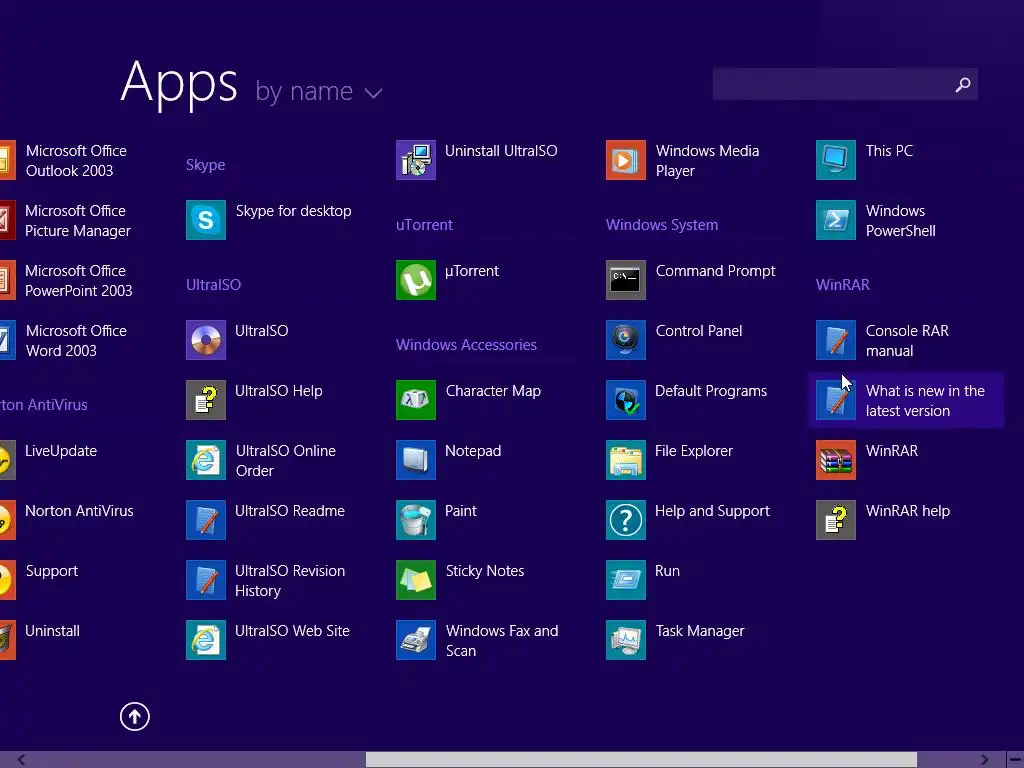Launch the UltraISO disc icon
1024x768 pixels.
point(206,340)
